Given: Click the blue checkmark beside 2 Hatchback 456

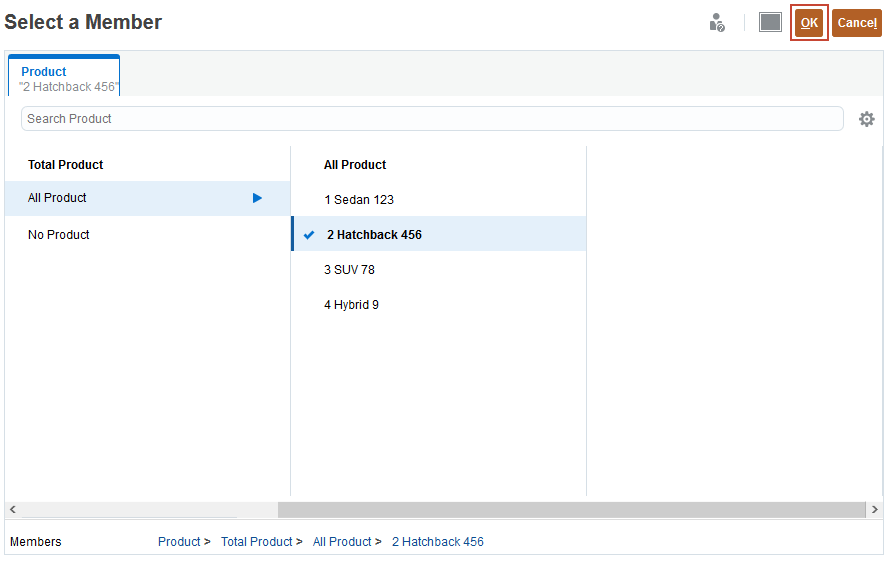Looking at the screenshot, I should (309, 235).
